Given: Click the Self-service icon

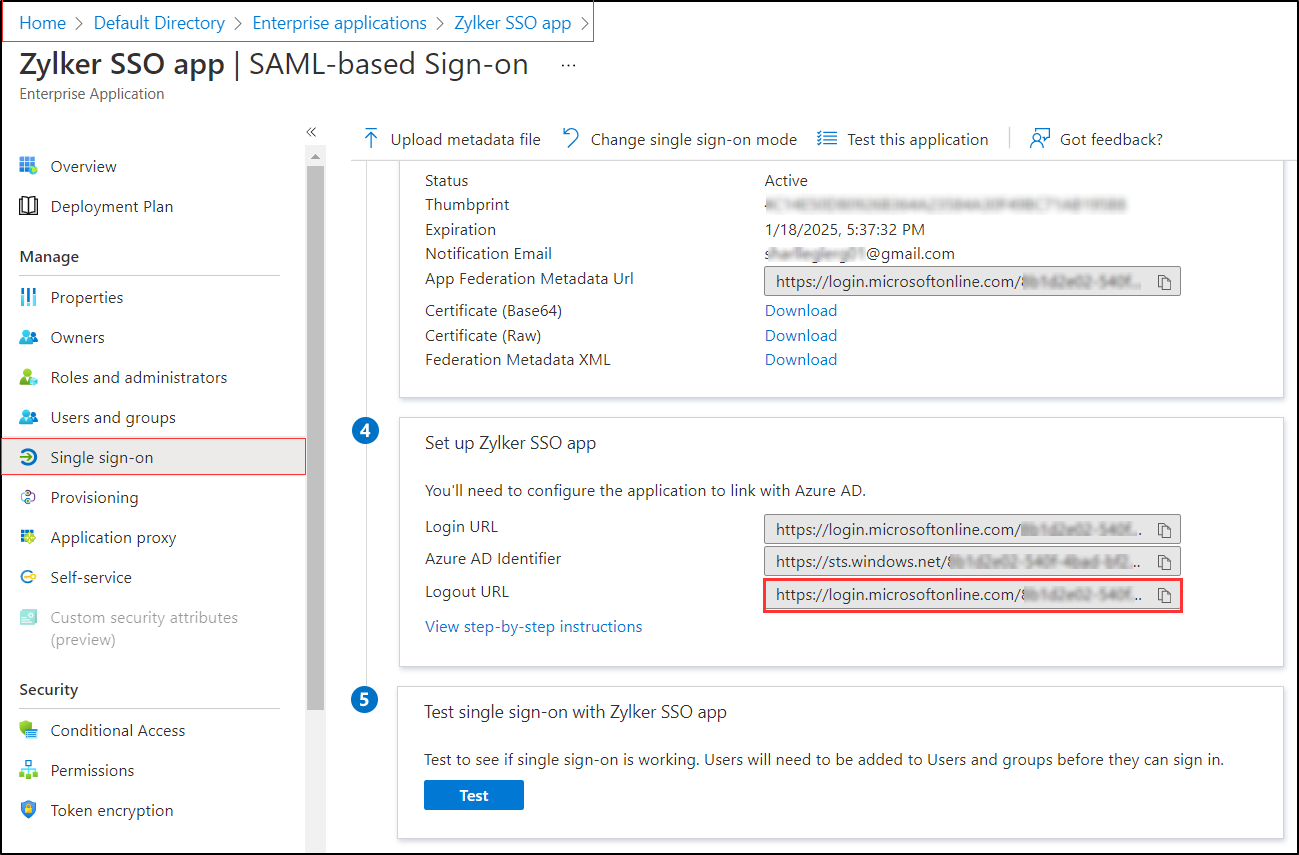Looking at the screenshot, I should pos(29,577).
